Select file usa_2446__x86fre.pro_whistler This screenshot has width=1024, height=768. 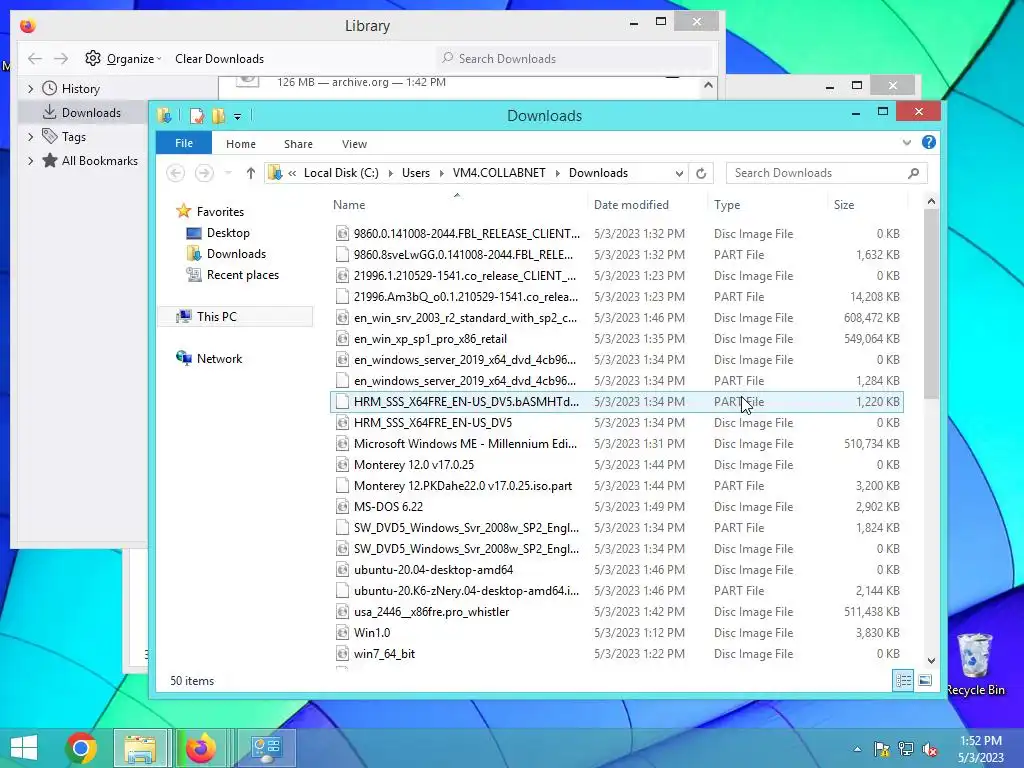(x=431, y=612)
